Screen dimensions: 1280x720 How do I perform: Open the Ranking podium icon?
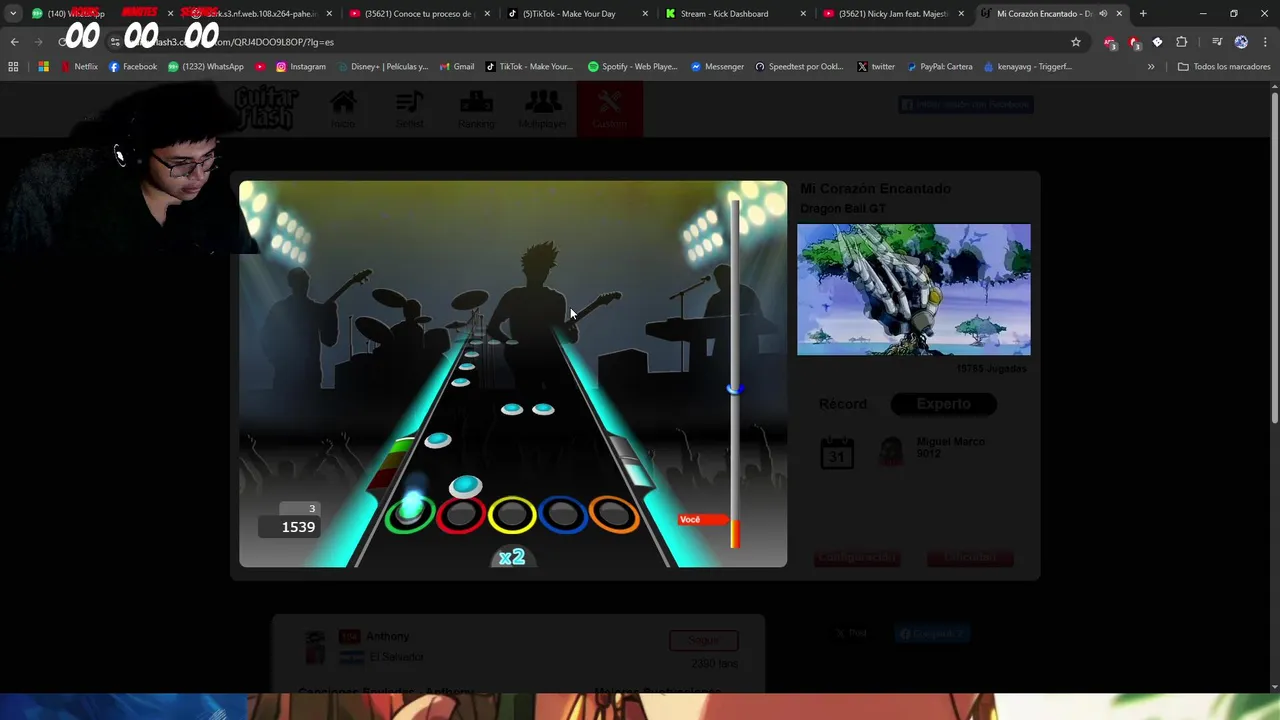click(476, 108)
